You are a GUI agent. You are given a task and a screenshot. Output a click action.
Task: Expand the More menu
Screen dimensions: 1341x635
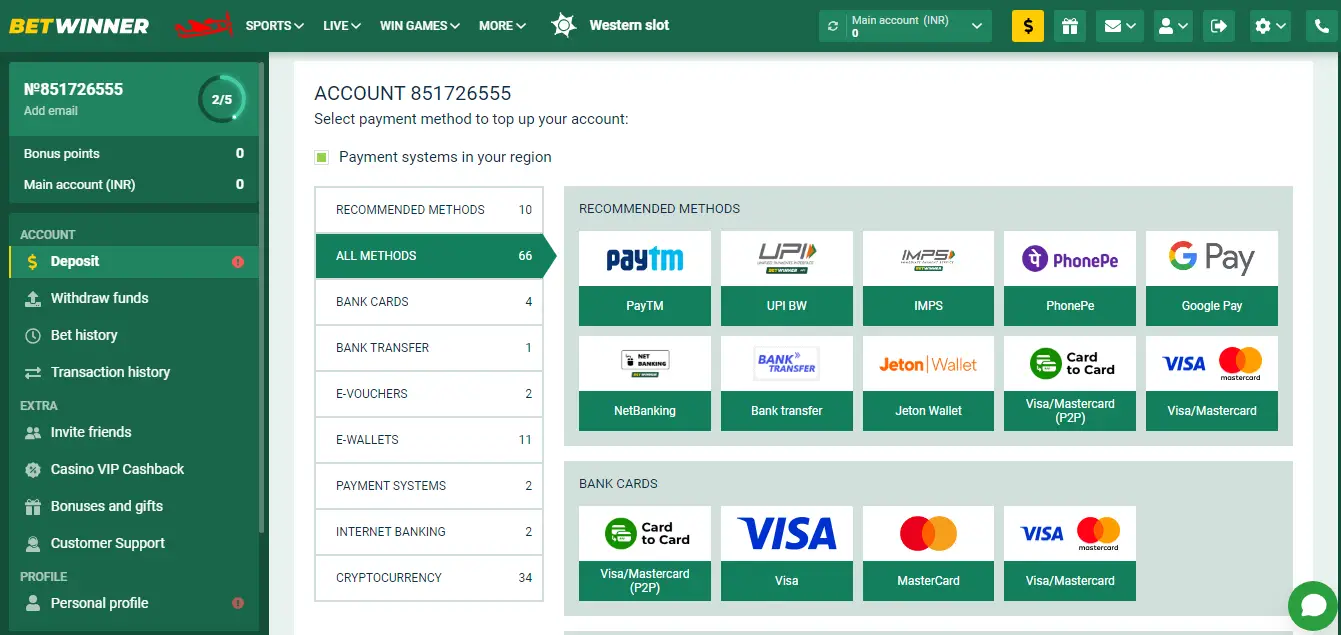[x=502, y=26]
